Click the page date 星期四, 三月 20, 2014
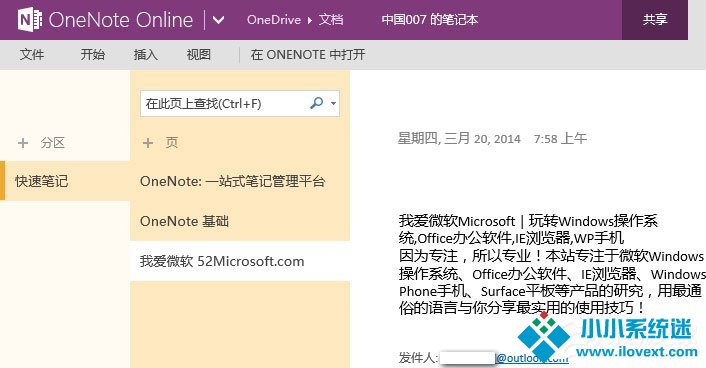Image resolution: width=706 pixels, height=368 pixels. (x=459, y=138)
